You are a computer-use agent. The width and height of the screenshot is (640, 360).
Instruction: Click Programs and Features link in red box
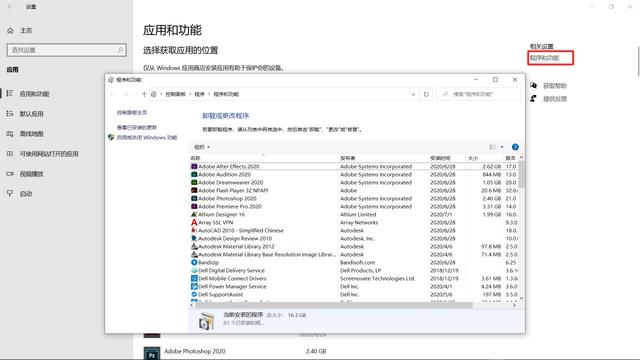(544, 58)
